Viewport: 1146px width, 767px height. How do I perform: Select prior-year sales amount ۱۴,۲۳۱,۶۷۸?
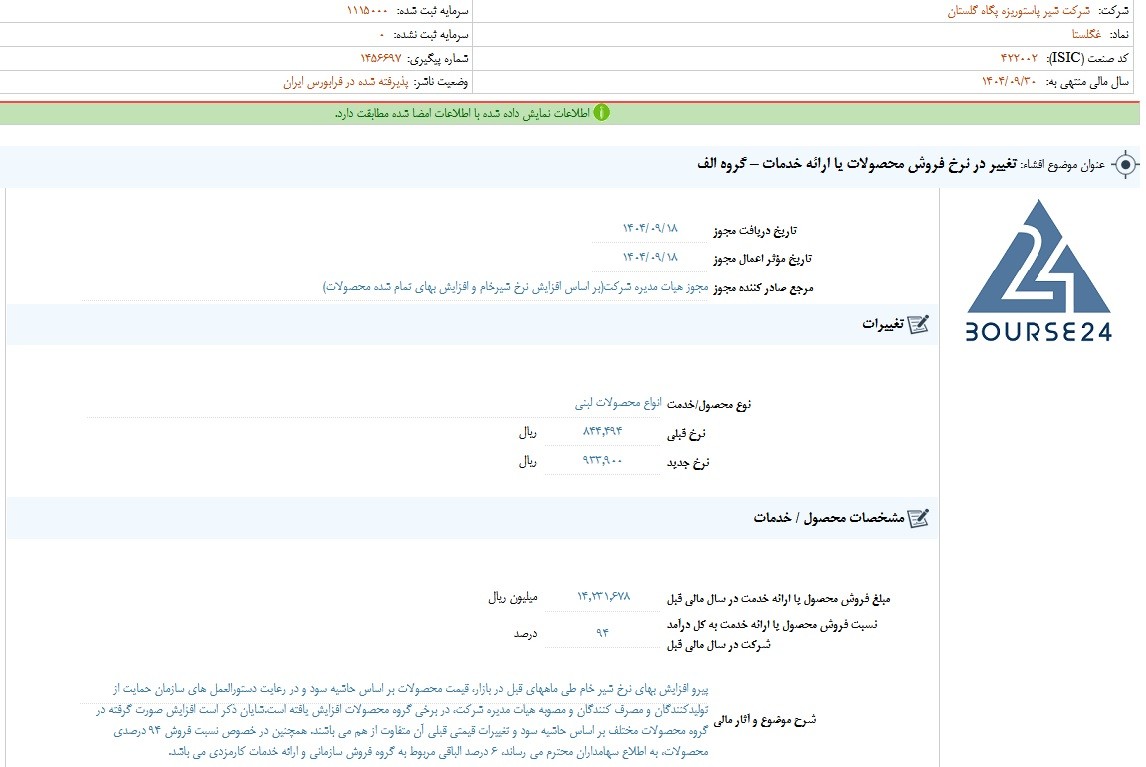tap(603, 597)
